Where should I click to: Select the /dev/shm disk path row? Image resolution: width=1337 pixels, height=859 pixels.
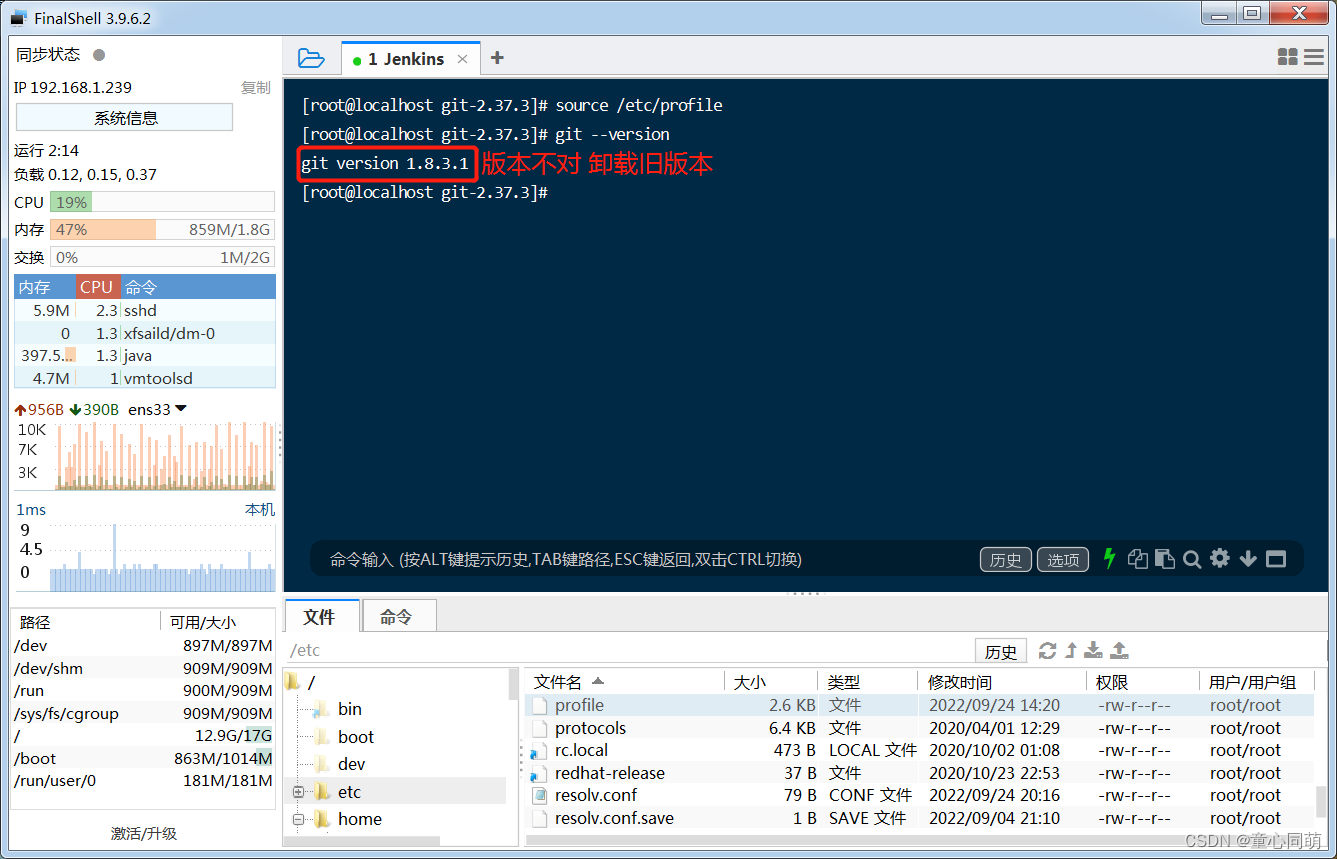(143, 668)
